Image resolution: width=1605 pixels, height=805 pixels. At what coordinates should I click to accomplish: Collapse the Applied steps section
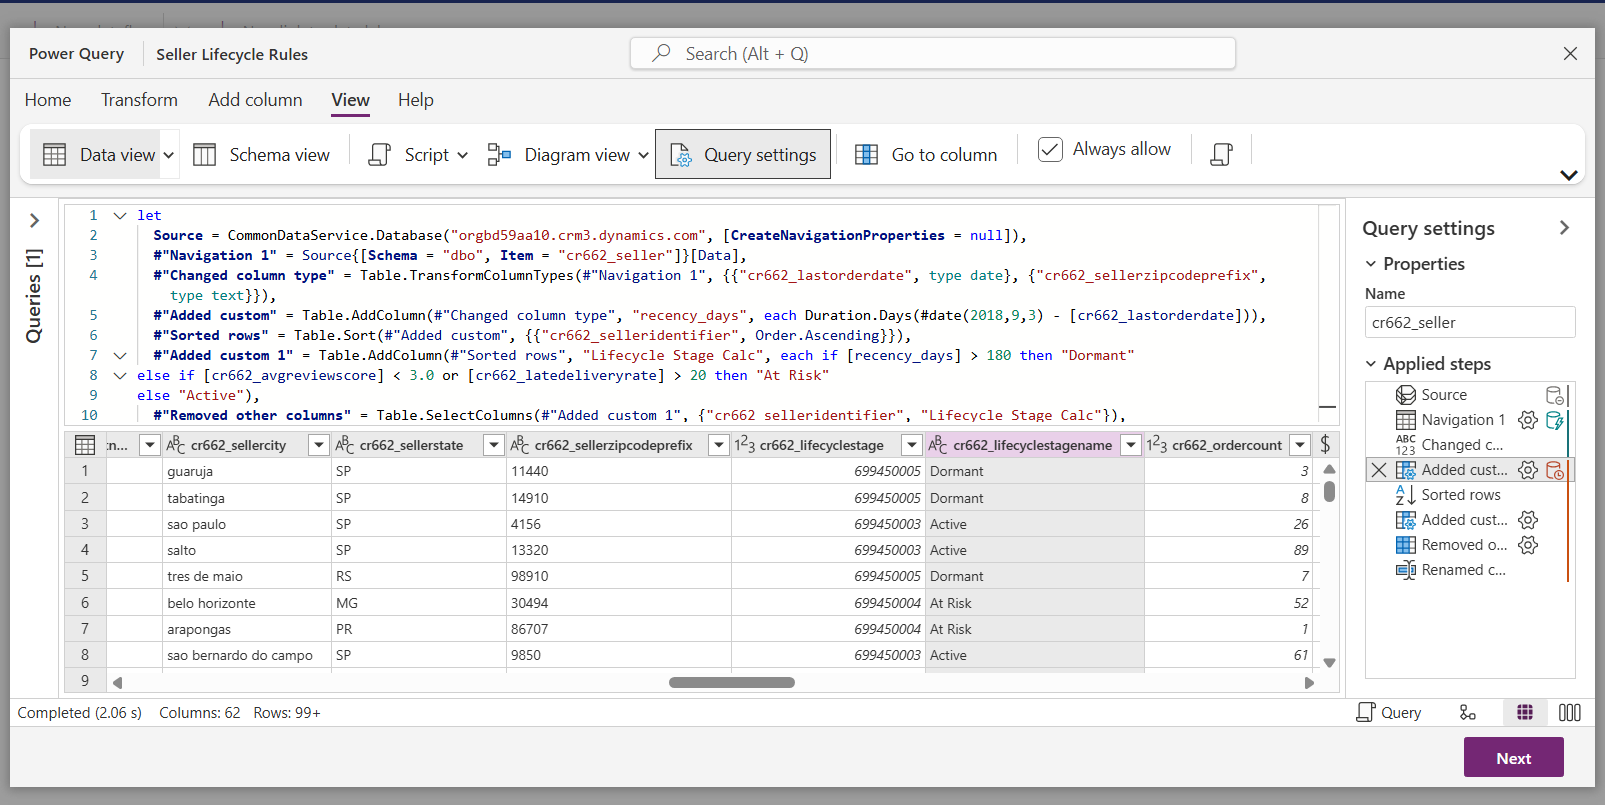[1371, 364]
